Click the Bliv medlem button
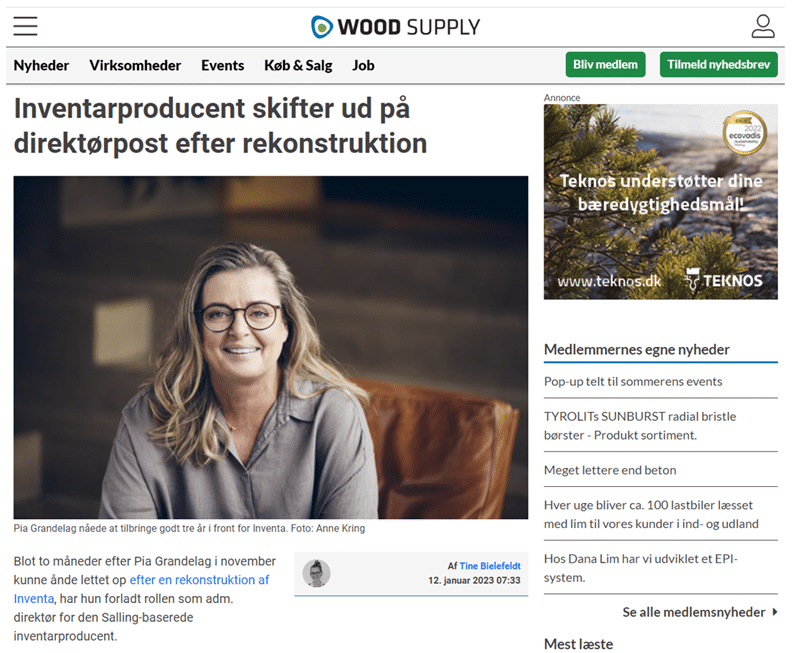The height and width of the screenshot is (653, 803). [605, 65]
